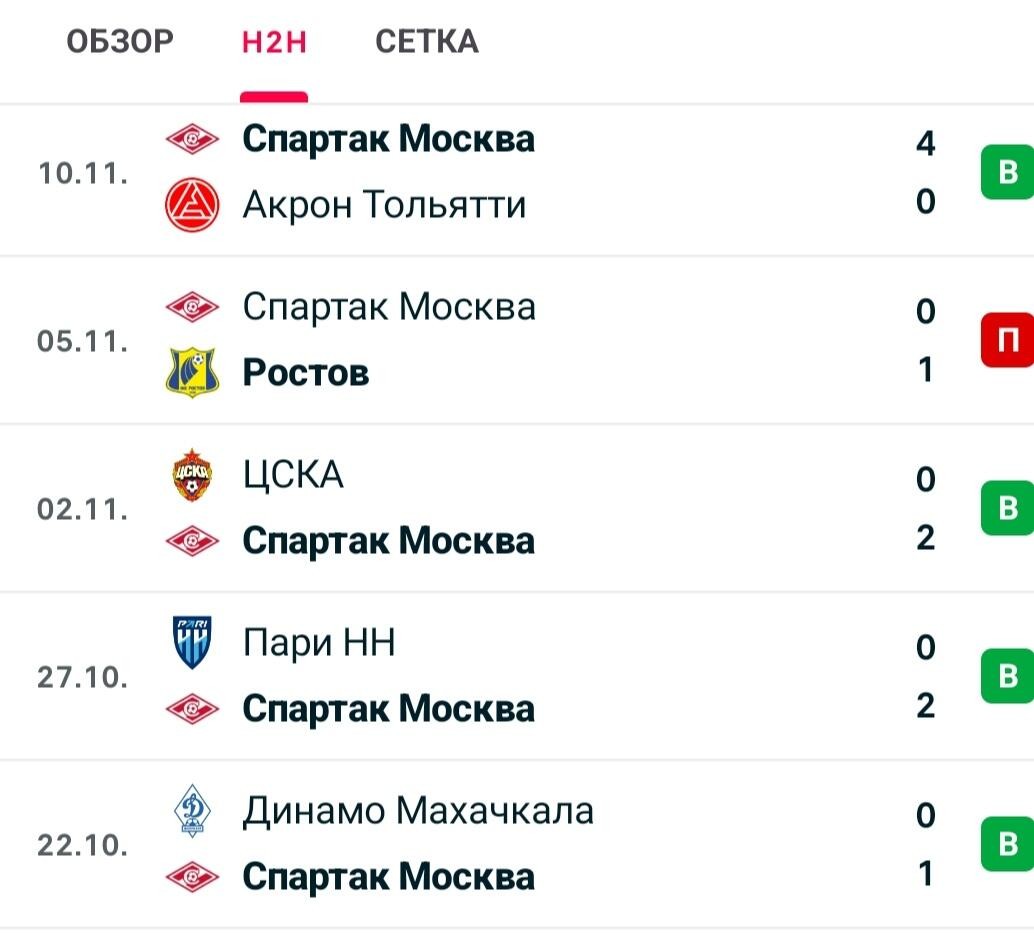The image size is (1034, 936).
Task: Click green В badge for ЦСКА match
Action: (x=1007, y=508)
